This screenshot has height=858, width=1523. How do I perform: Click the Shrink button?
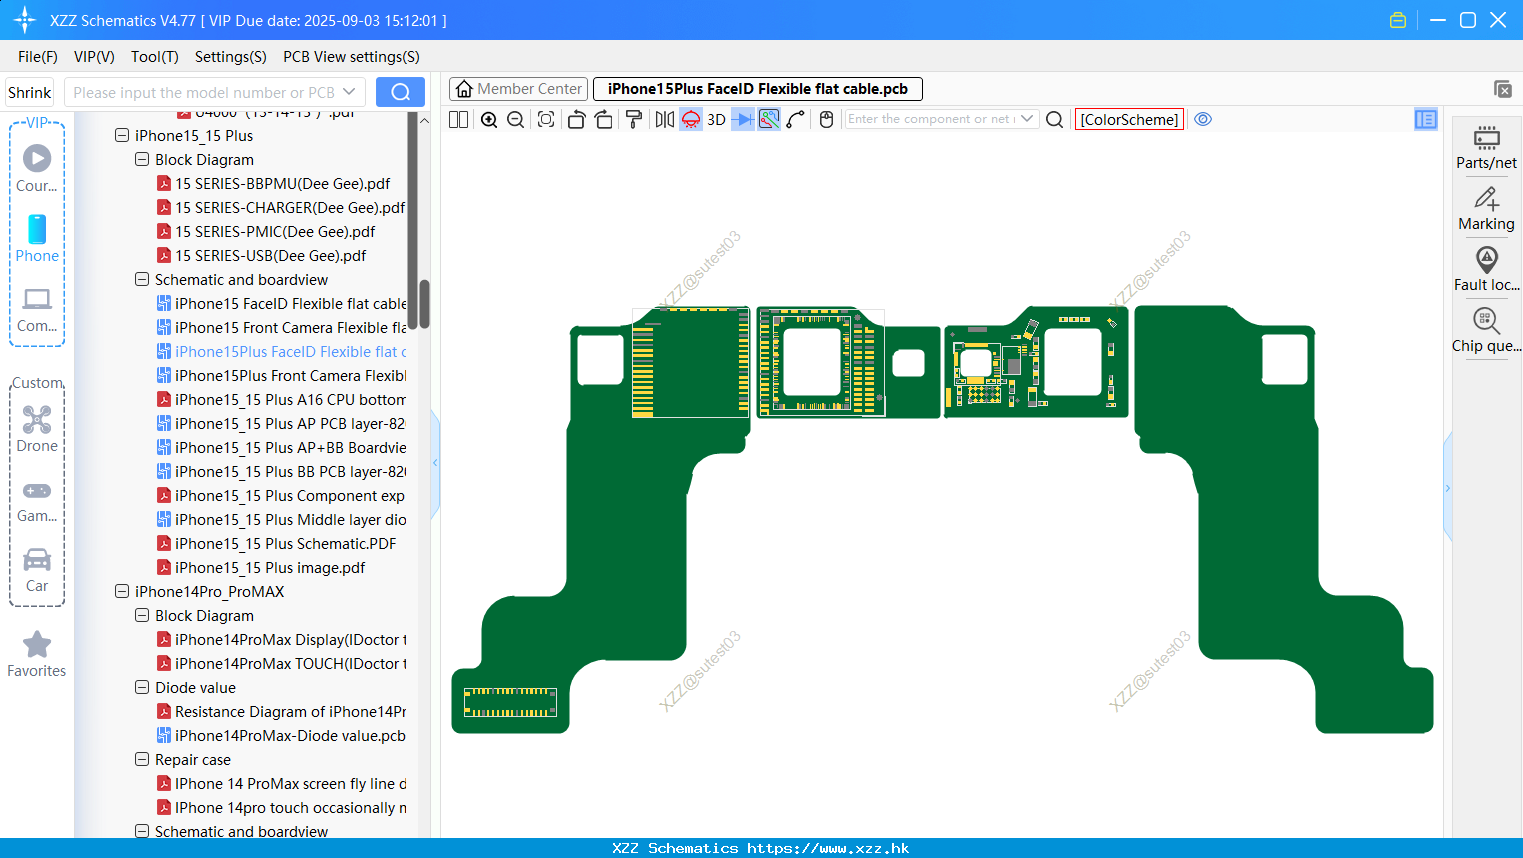(29, 92)
